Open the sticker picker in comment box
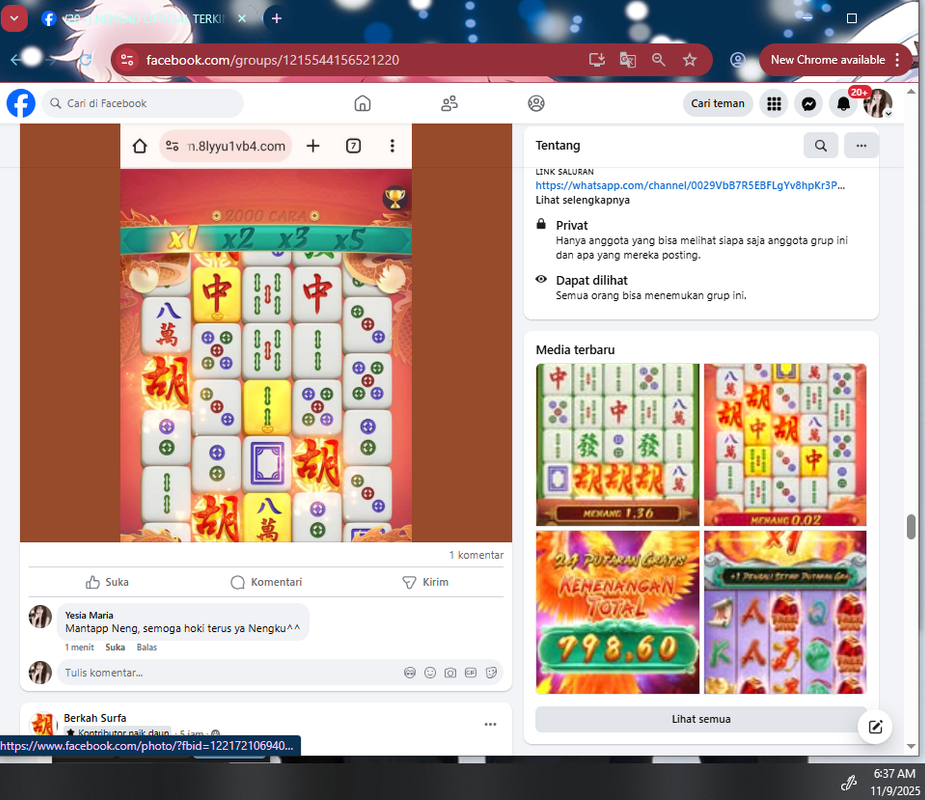 pyautogui.click(x=491, y=673)
